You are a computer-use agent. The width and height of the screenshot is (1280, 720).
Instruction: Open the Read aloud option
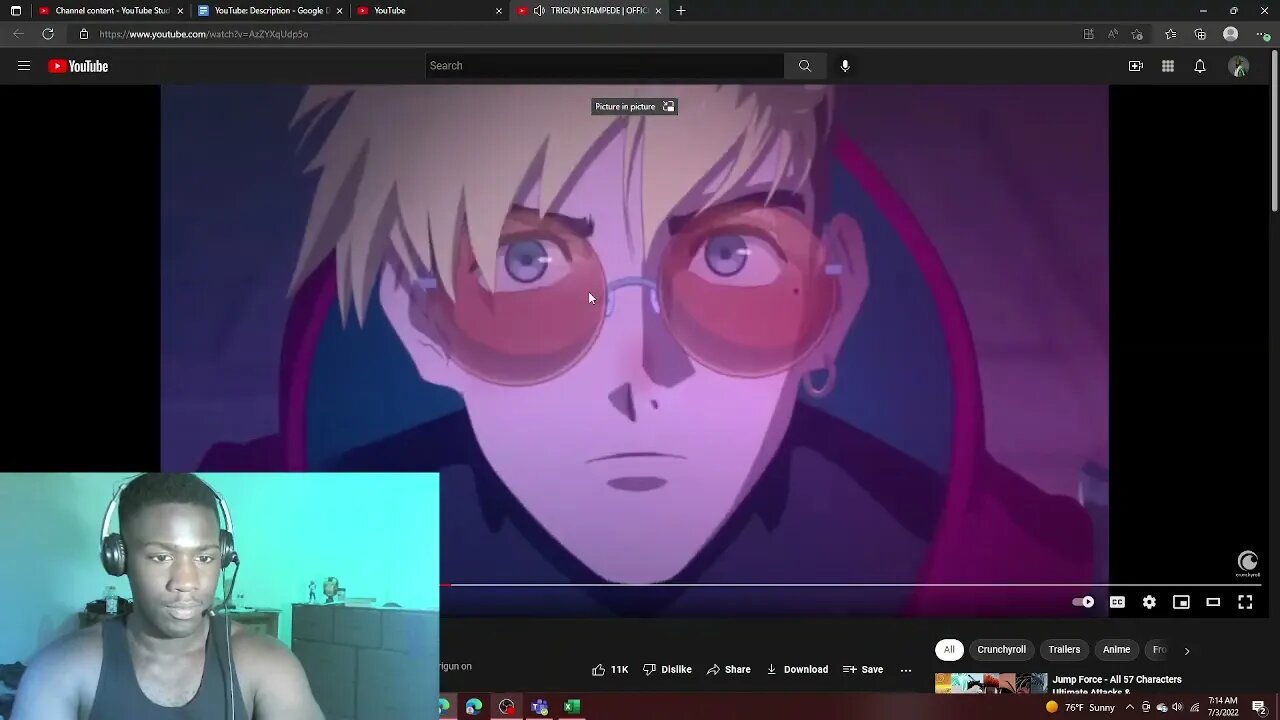click(1113, 34)
